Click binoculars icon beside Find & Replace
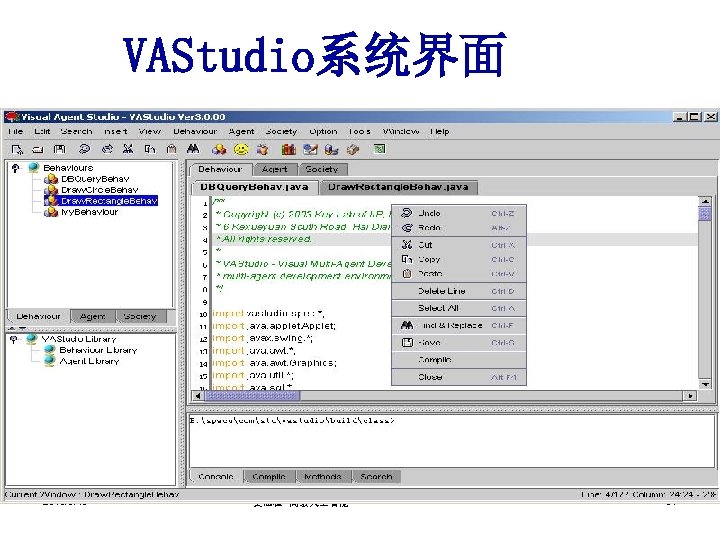This screenshot has width=720, height=540. coord(407,325)
